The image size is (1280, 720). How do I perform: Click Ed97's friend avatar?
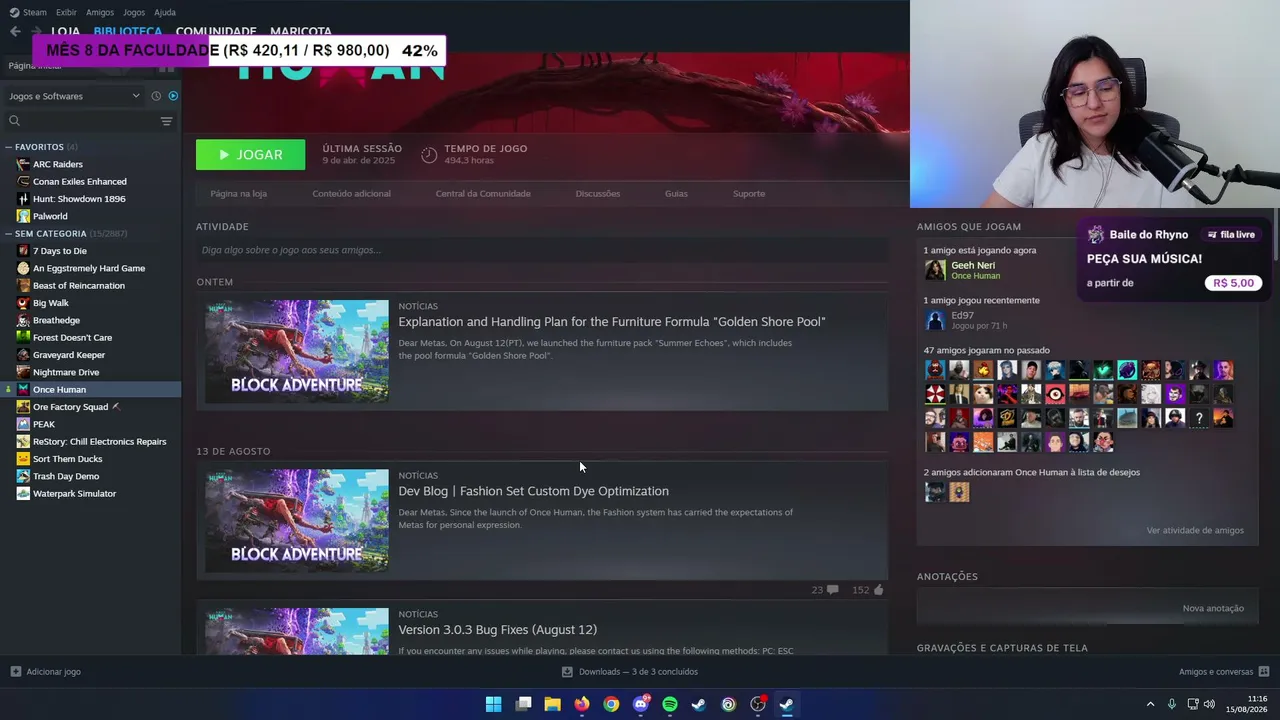(x=935, y=320)
